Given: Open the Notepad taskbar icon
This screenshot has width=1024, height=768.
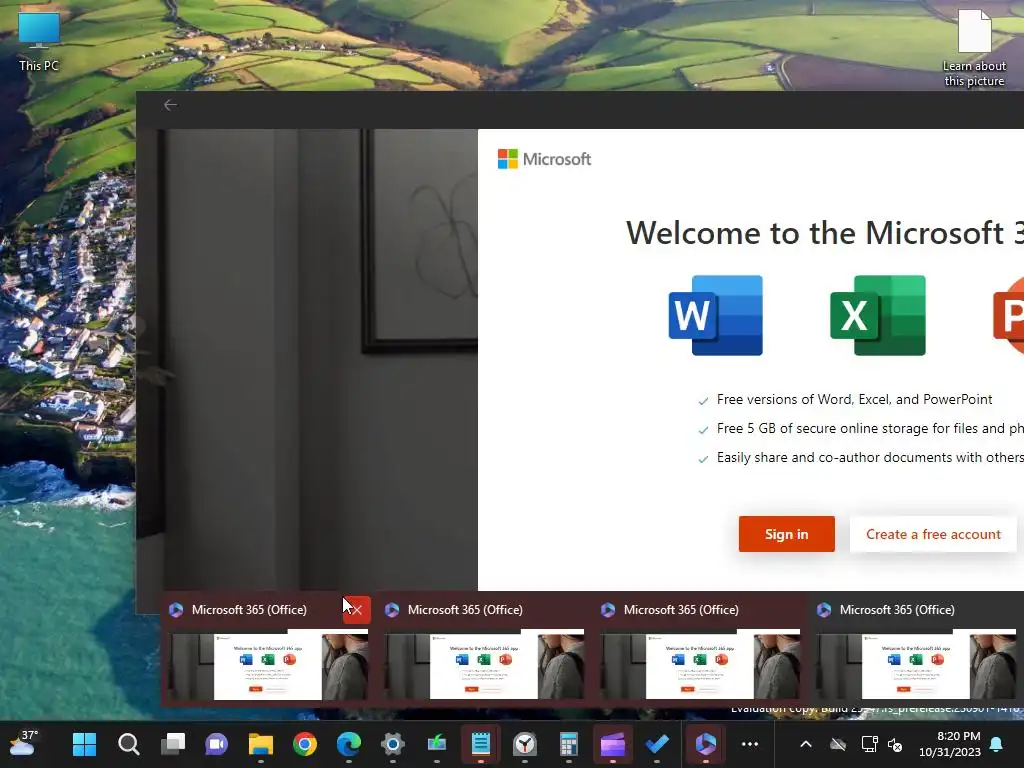Looking at the screenshot, I should point(481,744).
